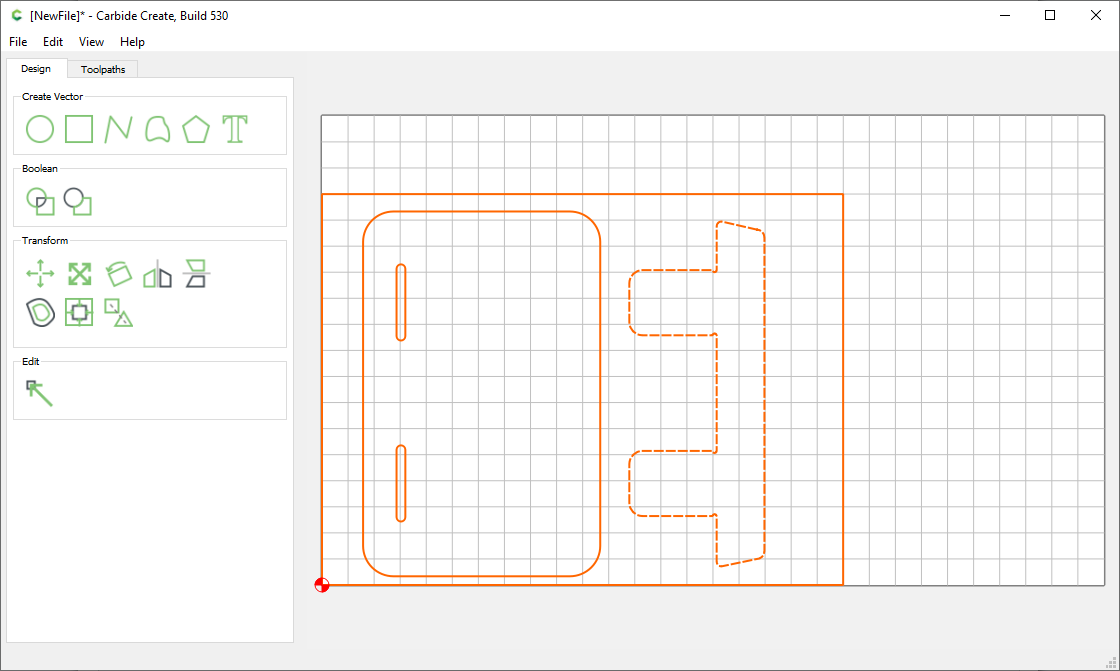Viewport: 1120px width, 671px height.
Task: Pick the Polyline tool
Action: [118, 129]
